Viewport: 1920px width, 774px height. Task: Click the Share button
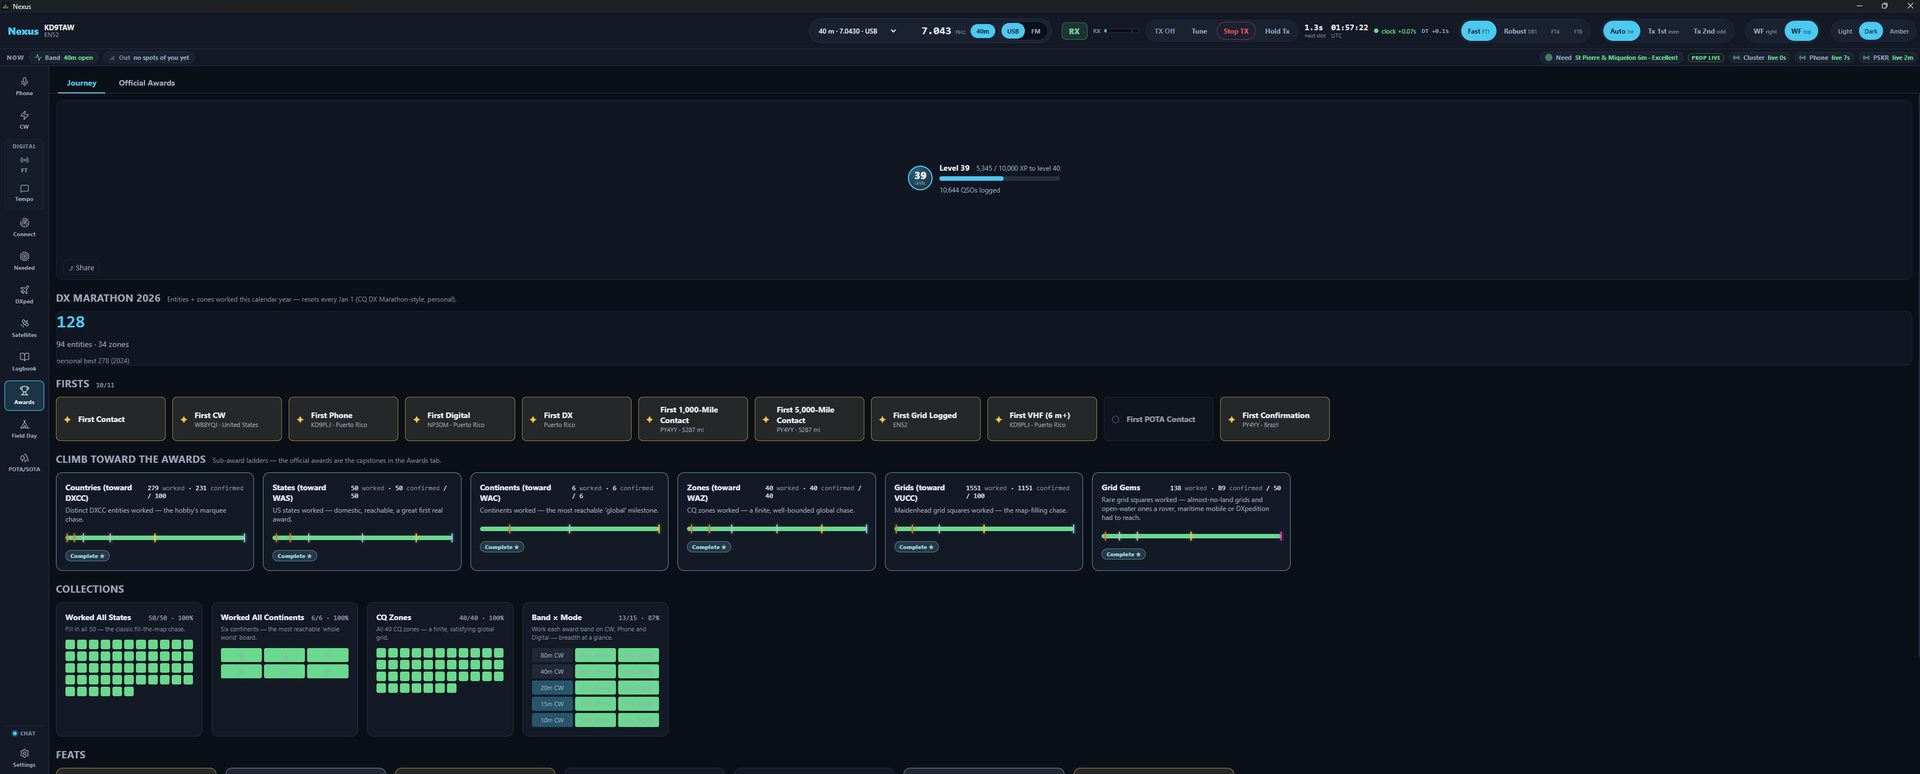point(81,268)
